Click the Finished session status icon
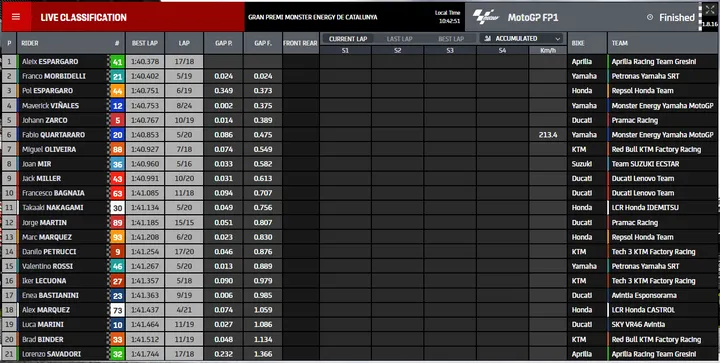 tap(650, 17)
